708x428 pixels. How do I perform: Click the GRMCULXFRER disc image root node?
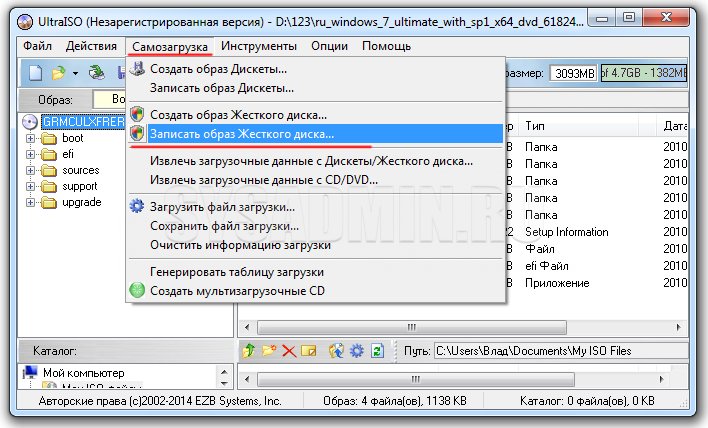point(78,121)
